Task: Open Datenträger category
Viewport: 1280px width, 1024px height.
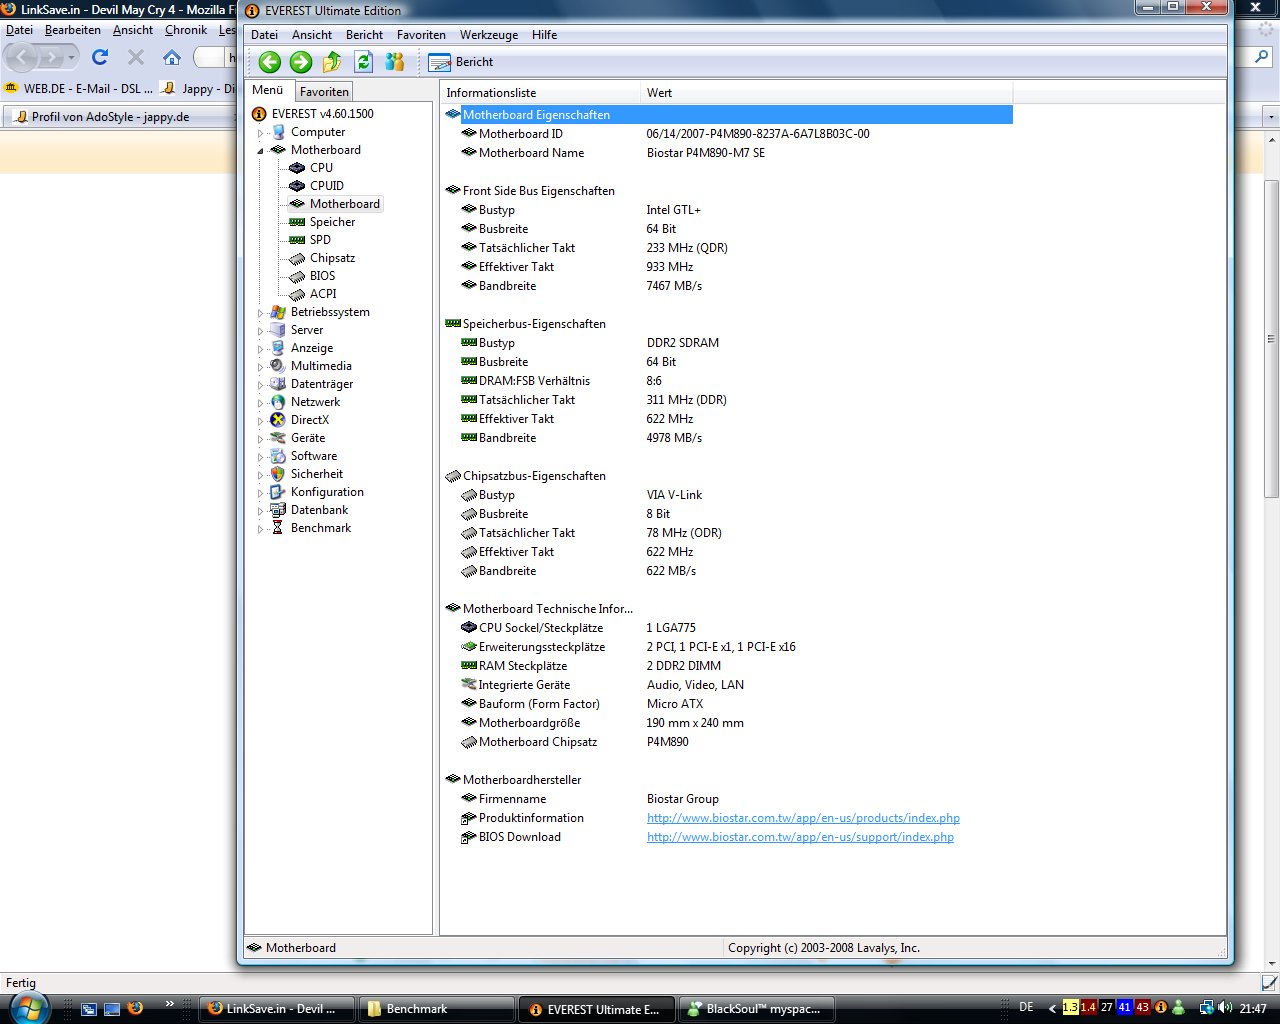Action: 322,384
